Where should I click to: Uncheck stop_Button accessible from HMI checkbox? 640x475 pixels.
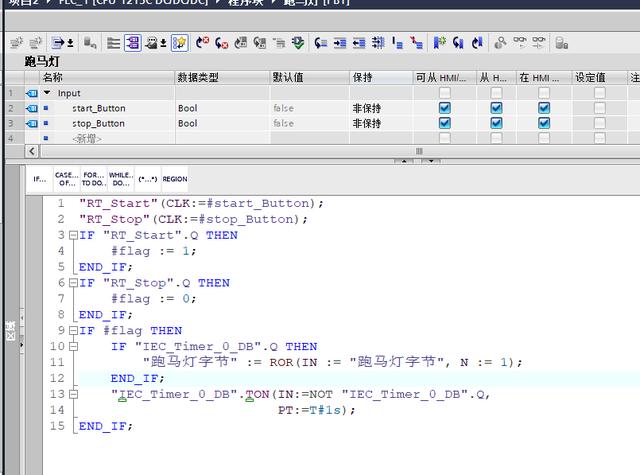pyautogui.click(x=444, y=123)
